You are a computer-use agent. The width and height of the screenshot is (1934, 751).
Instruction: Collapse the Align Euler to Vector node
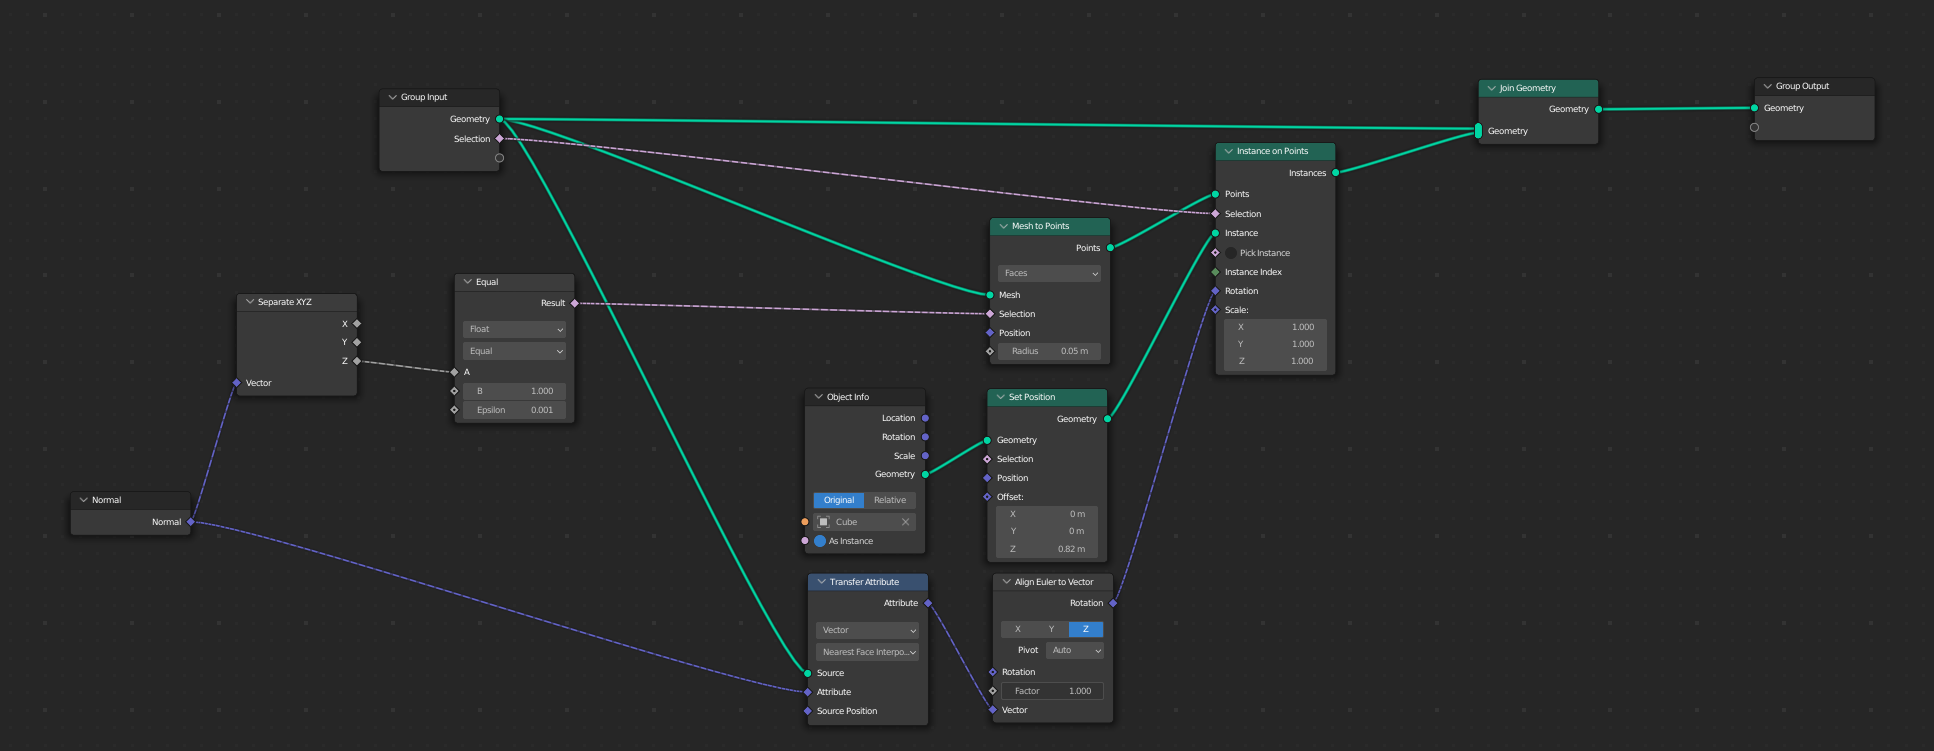(x=1006, y=582)
